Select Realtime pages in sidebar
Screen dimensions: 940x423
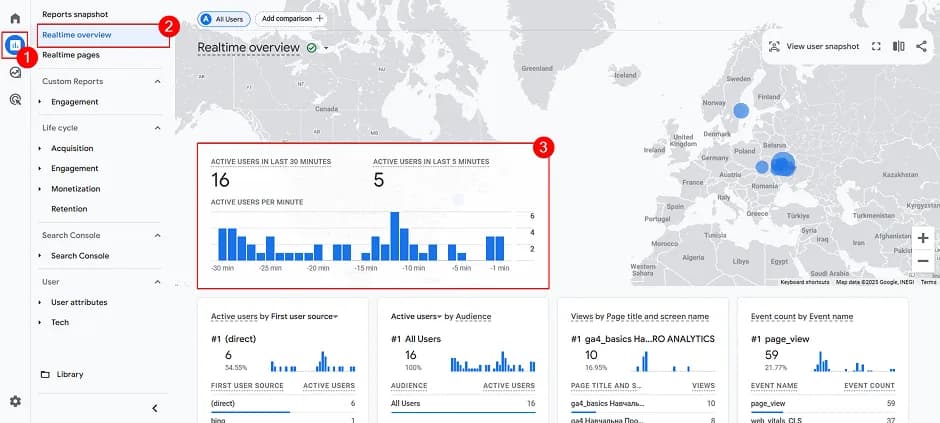pos(70,55)
